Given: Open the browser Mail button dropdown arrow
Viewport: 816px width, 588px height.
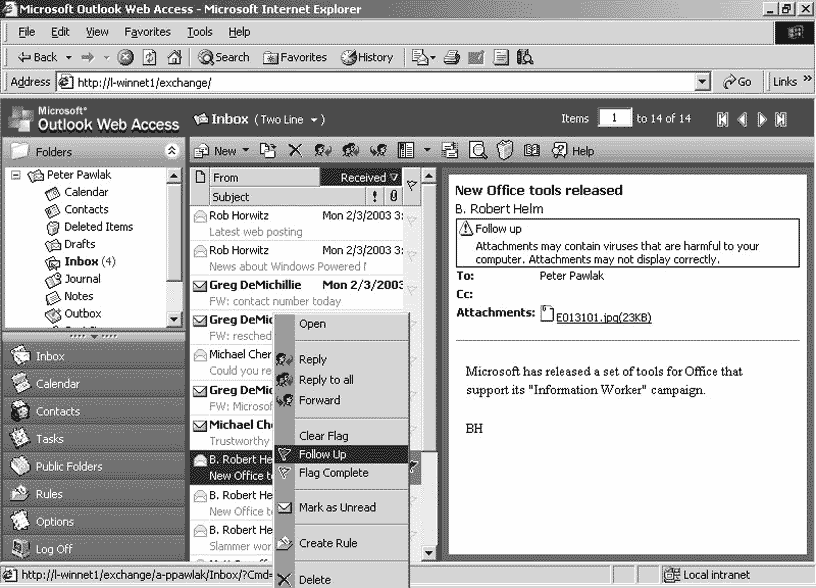Looking at the screenshot, I should point(433,57).
